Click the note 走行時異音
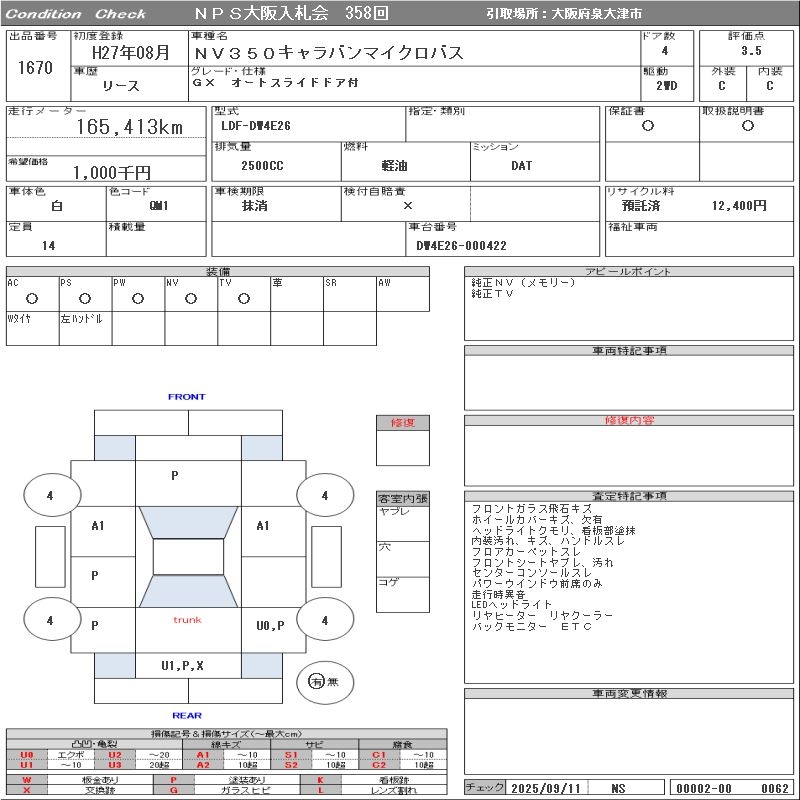 pos(498,594)
